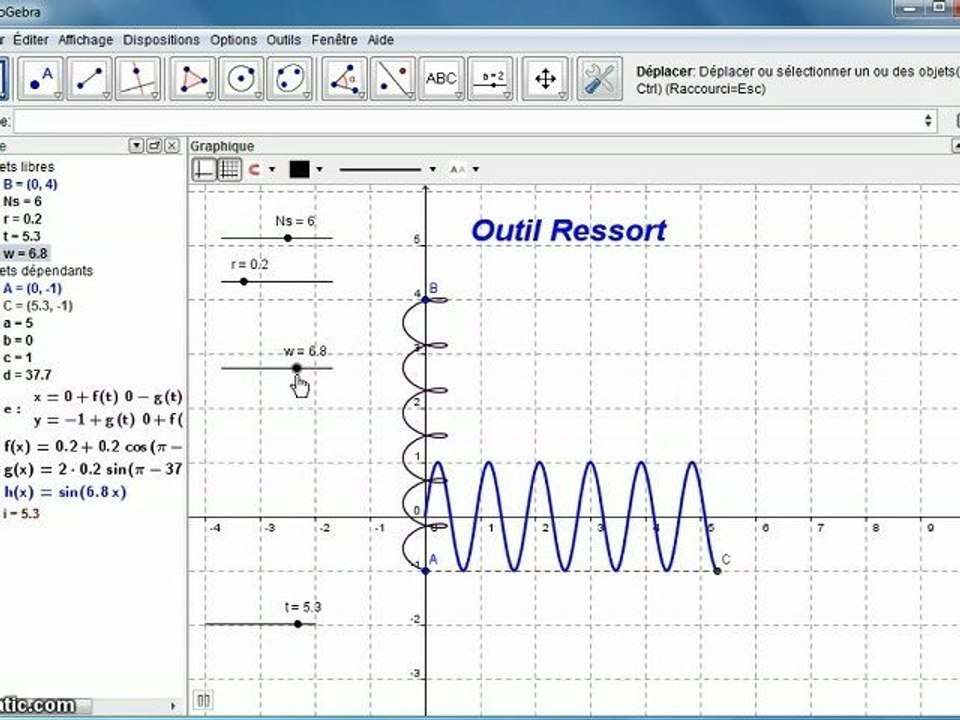Open the New Point tool dropdown arrow
Viewport: 960px width, 720px height.
[58, 96]
